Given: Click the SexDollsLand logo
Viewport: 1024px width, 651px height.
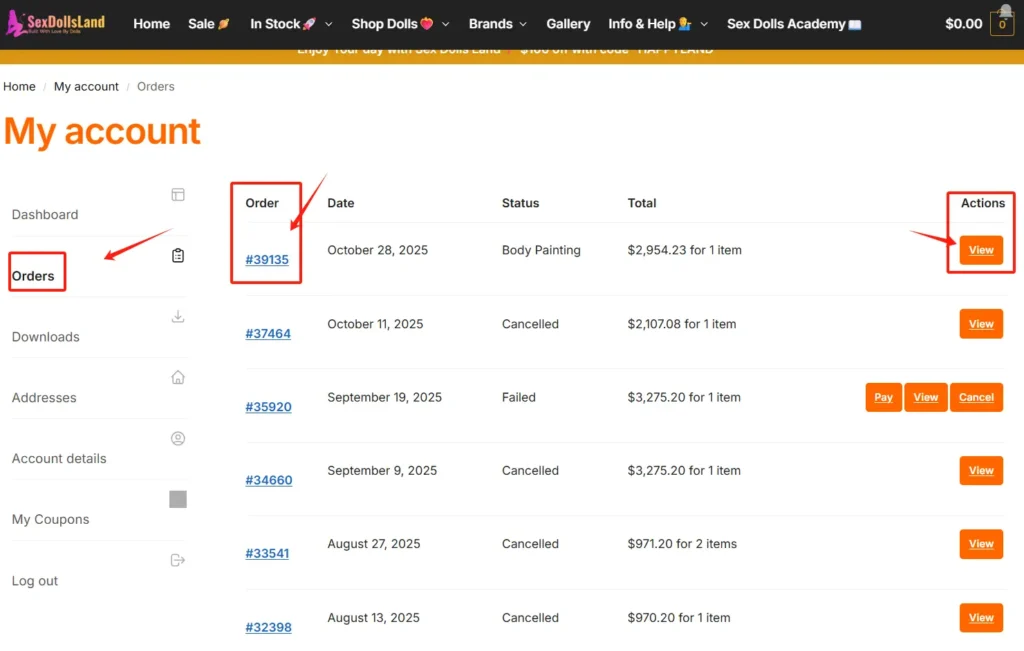Looking at the screenshot, I should 56,23.
